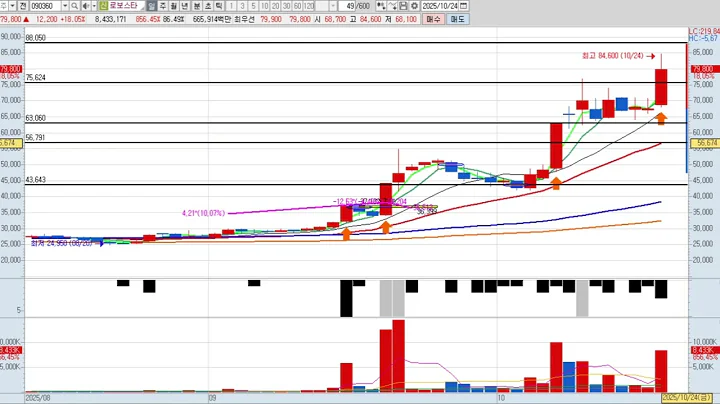Screen dimensions: 720x404
Task: Choose the 5 interval button
Action: (253, 6)
